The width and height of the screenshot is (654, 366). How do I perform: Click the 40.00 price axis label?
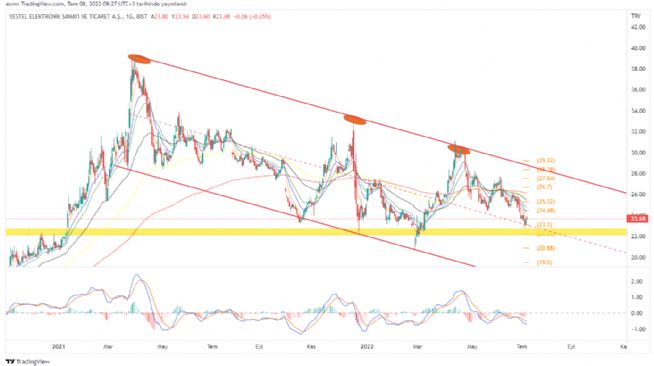click(x=639, y=48)
